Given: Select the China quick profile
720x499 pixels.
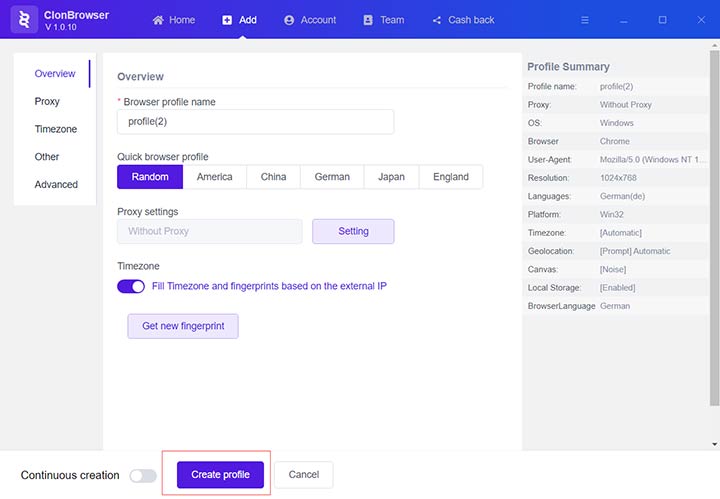Looking at the screenshot, I should pos(273,177).
